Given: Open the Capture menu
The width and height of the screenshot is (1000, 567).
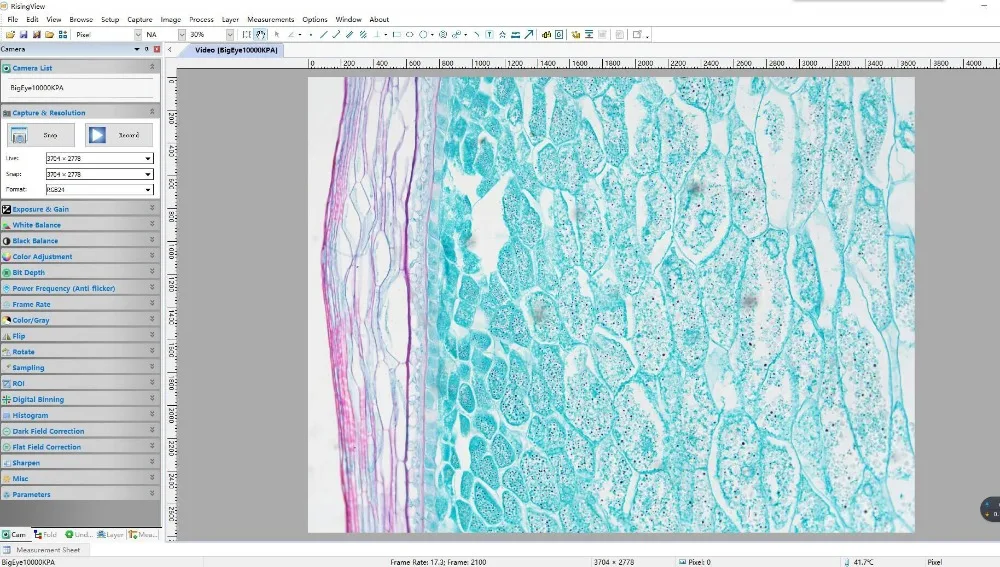Looking at the screenshot, I should [x=140, y=19].
